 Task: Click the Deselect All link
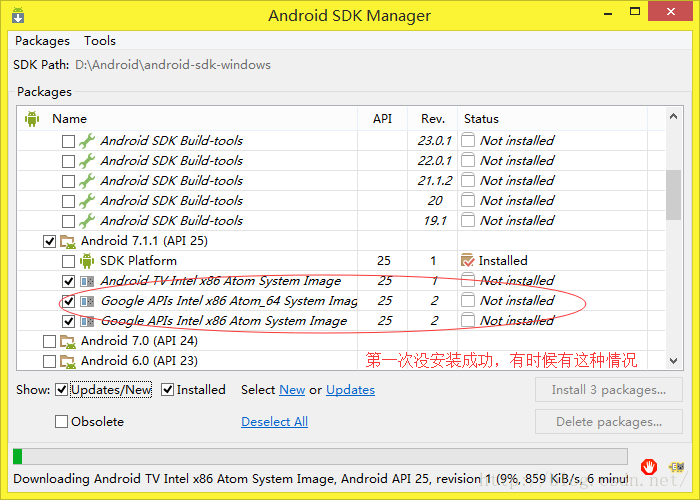tap(274, 422)
